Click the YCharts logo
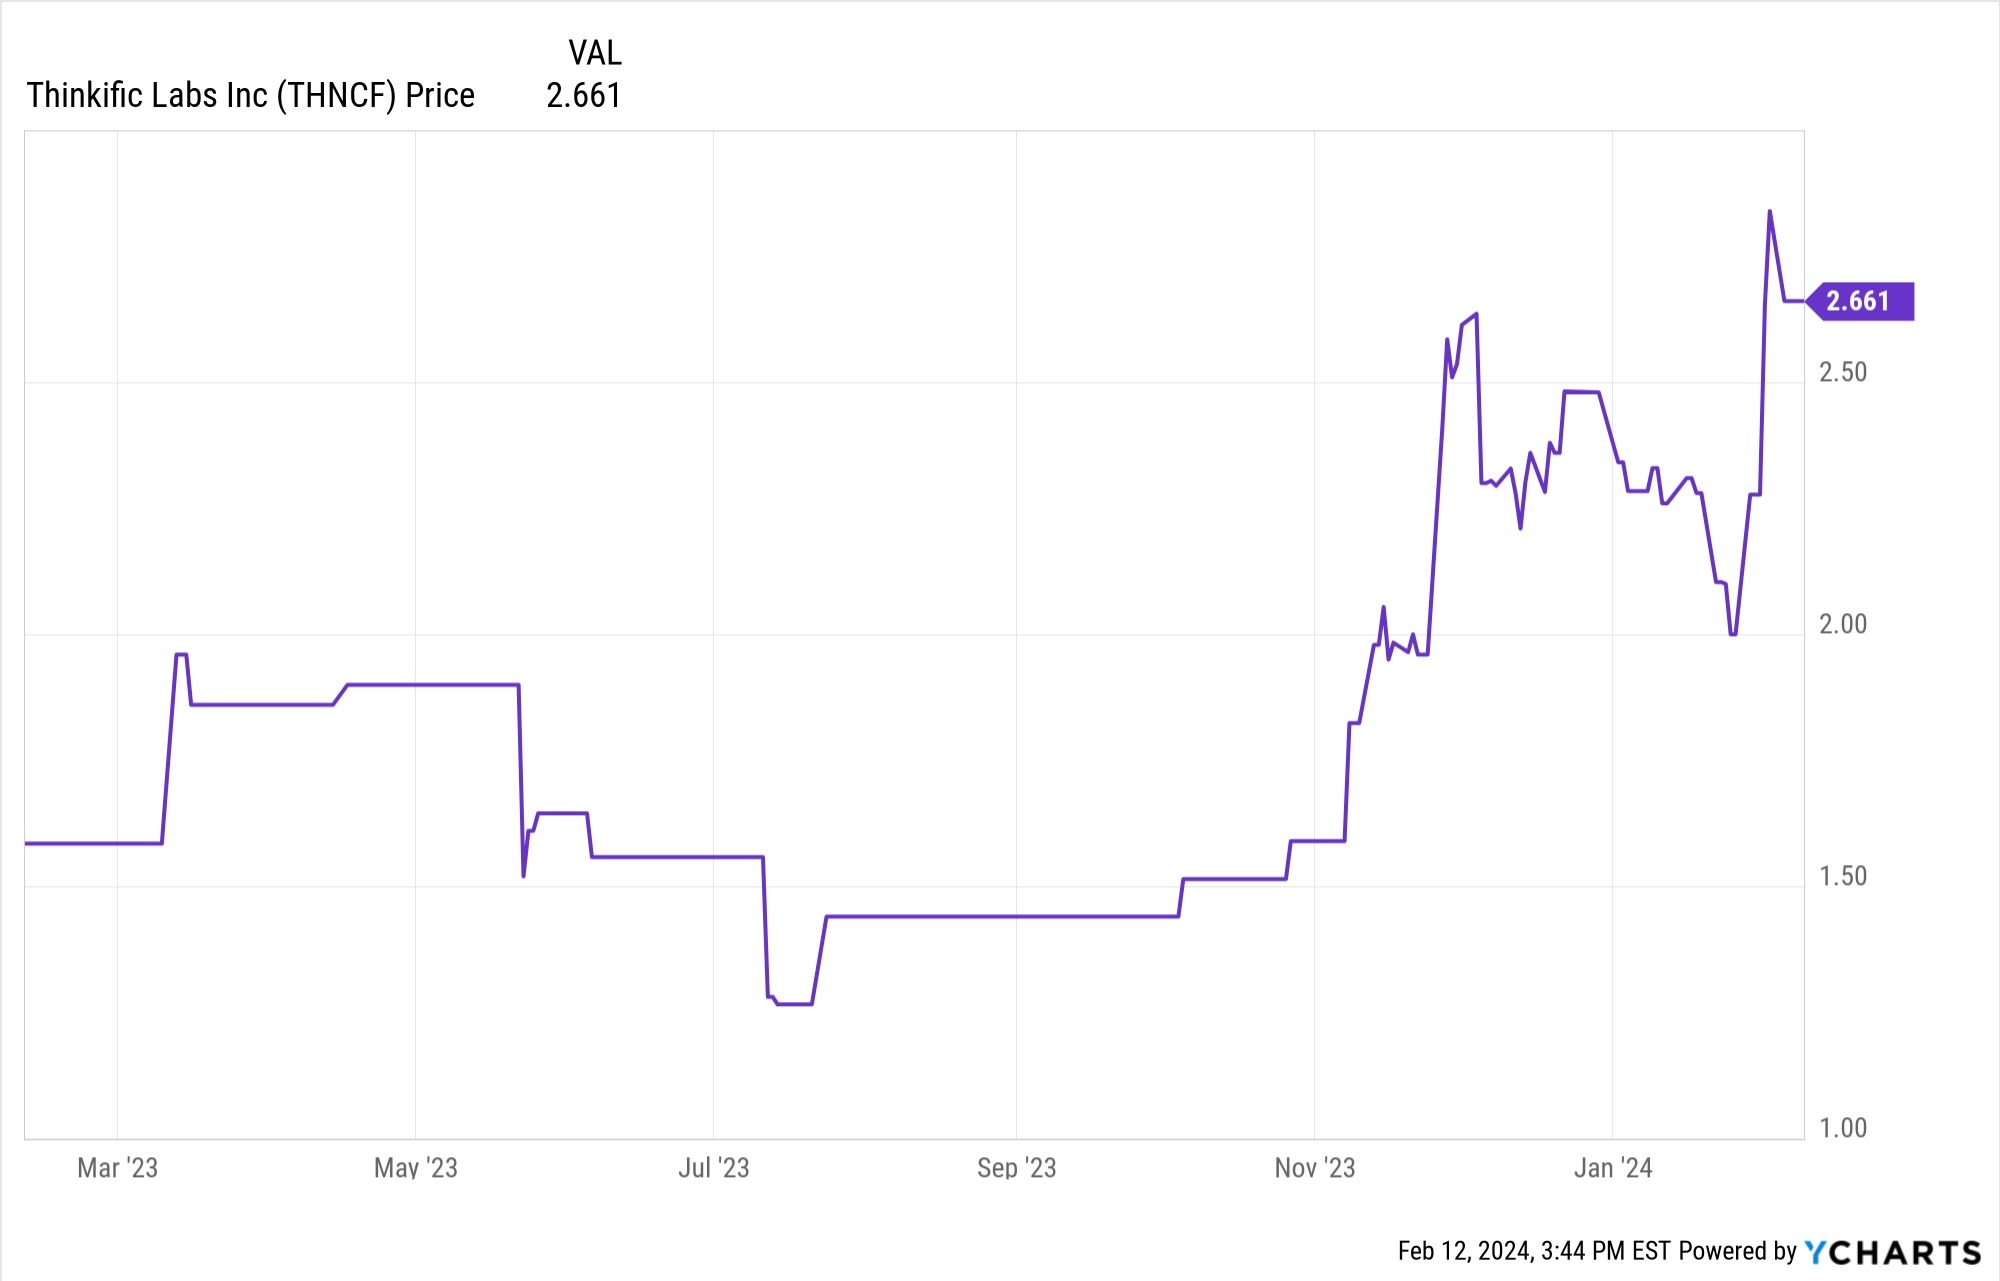 pos(1892,1252)
